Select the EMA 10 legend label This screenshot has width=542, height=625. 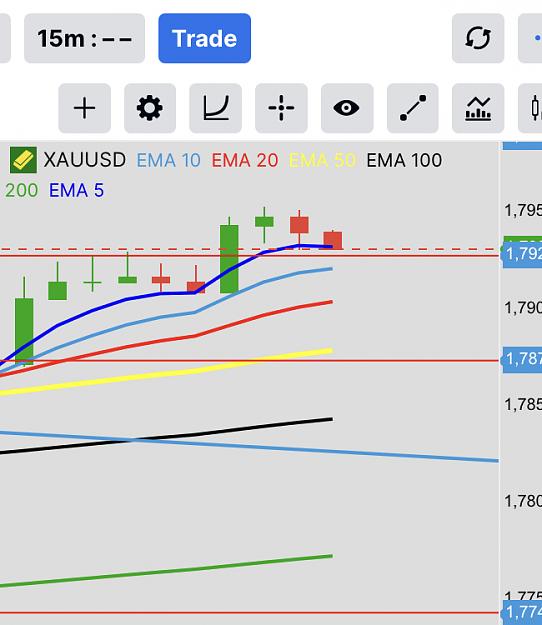(169, 160)
